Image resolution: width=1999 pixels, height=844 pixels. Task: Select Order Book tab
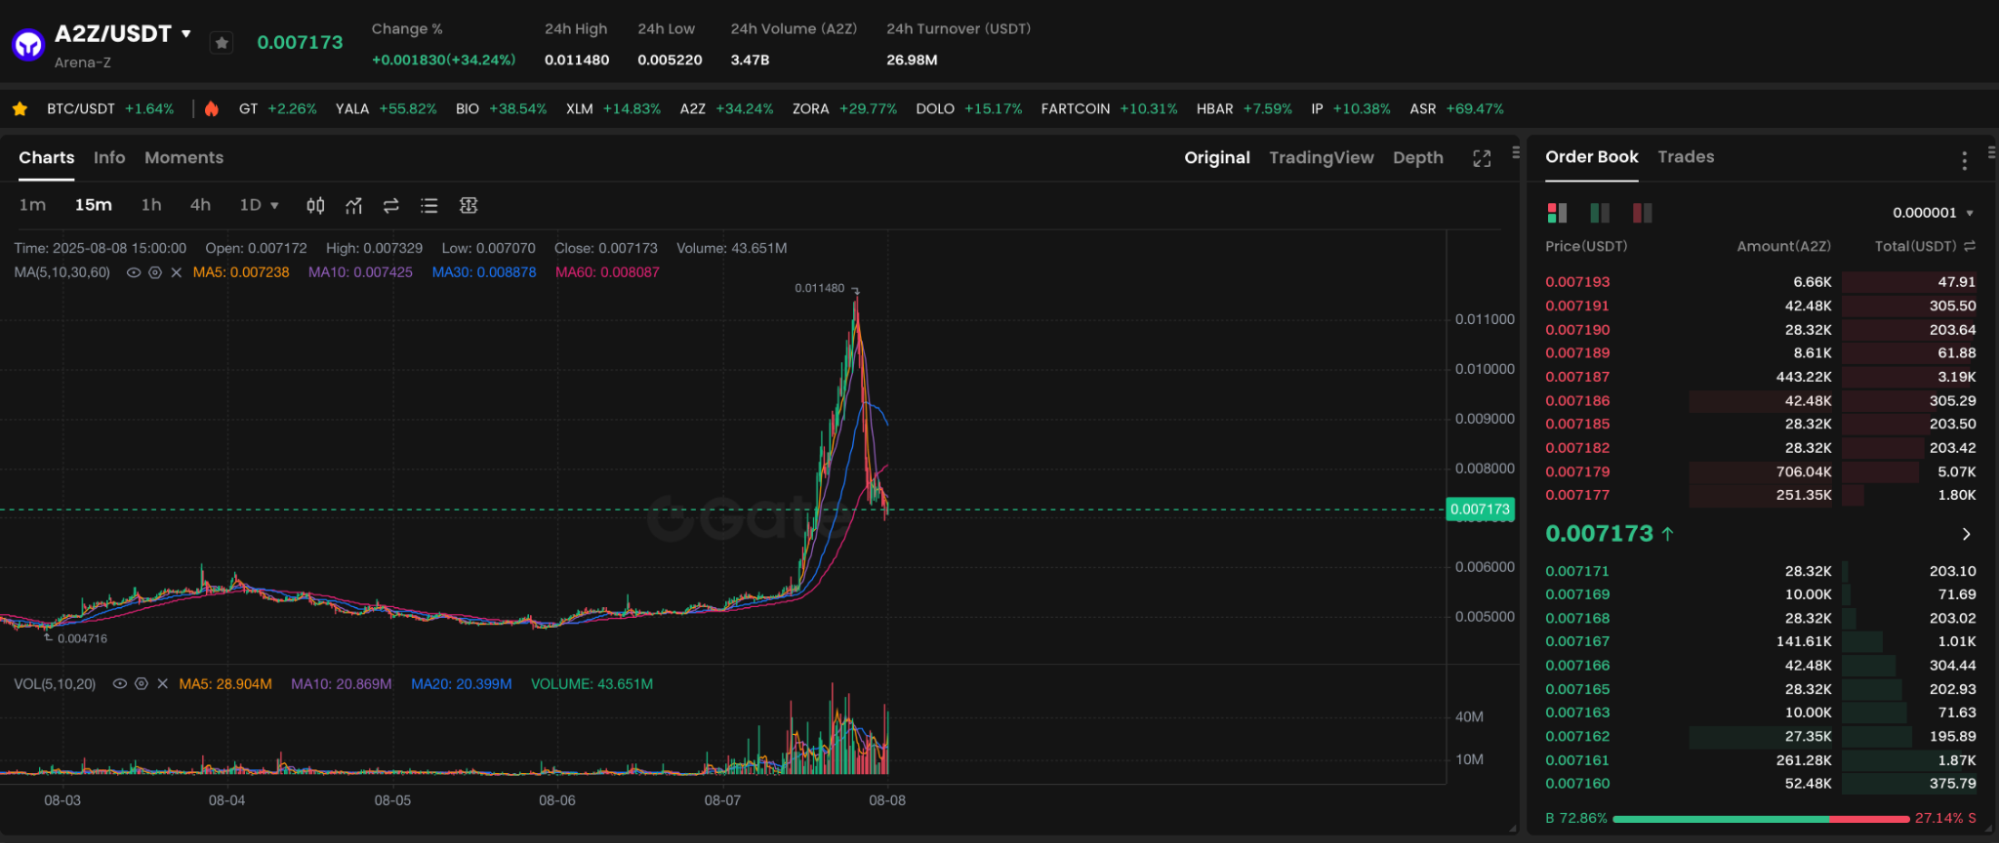click(1591, 157)
